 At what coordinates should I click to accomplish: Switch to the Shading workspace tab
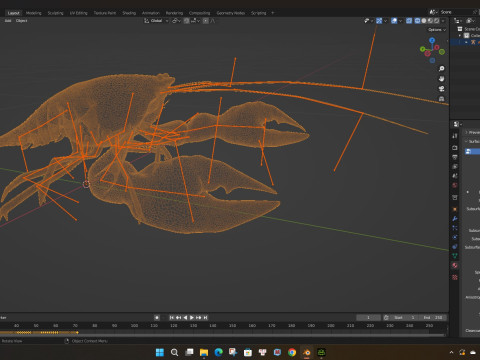129,13
